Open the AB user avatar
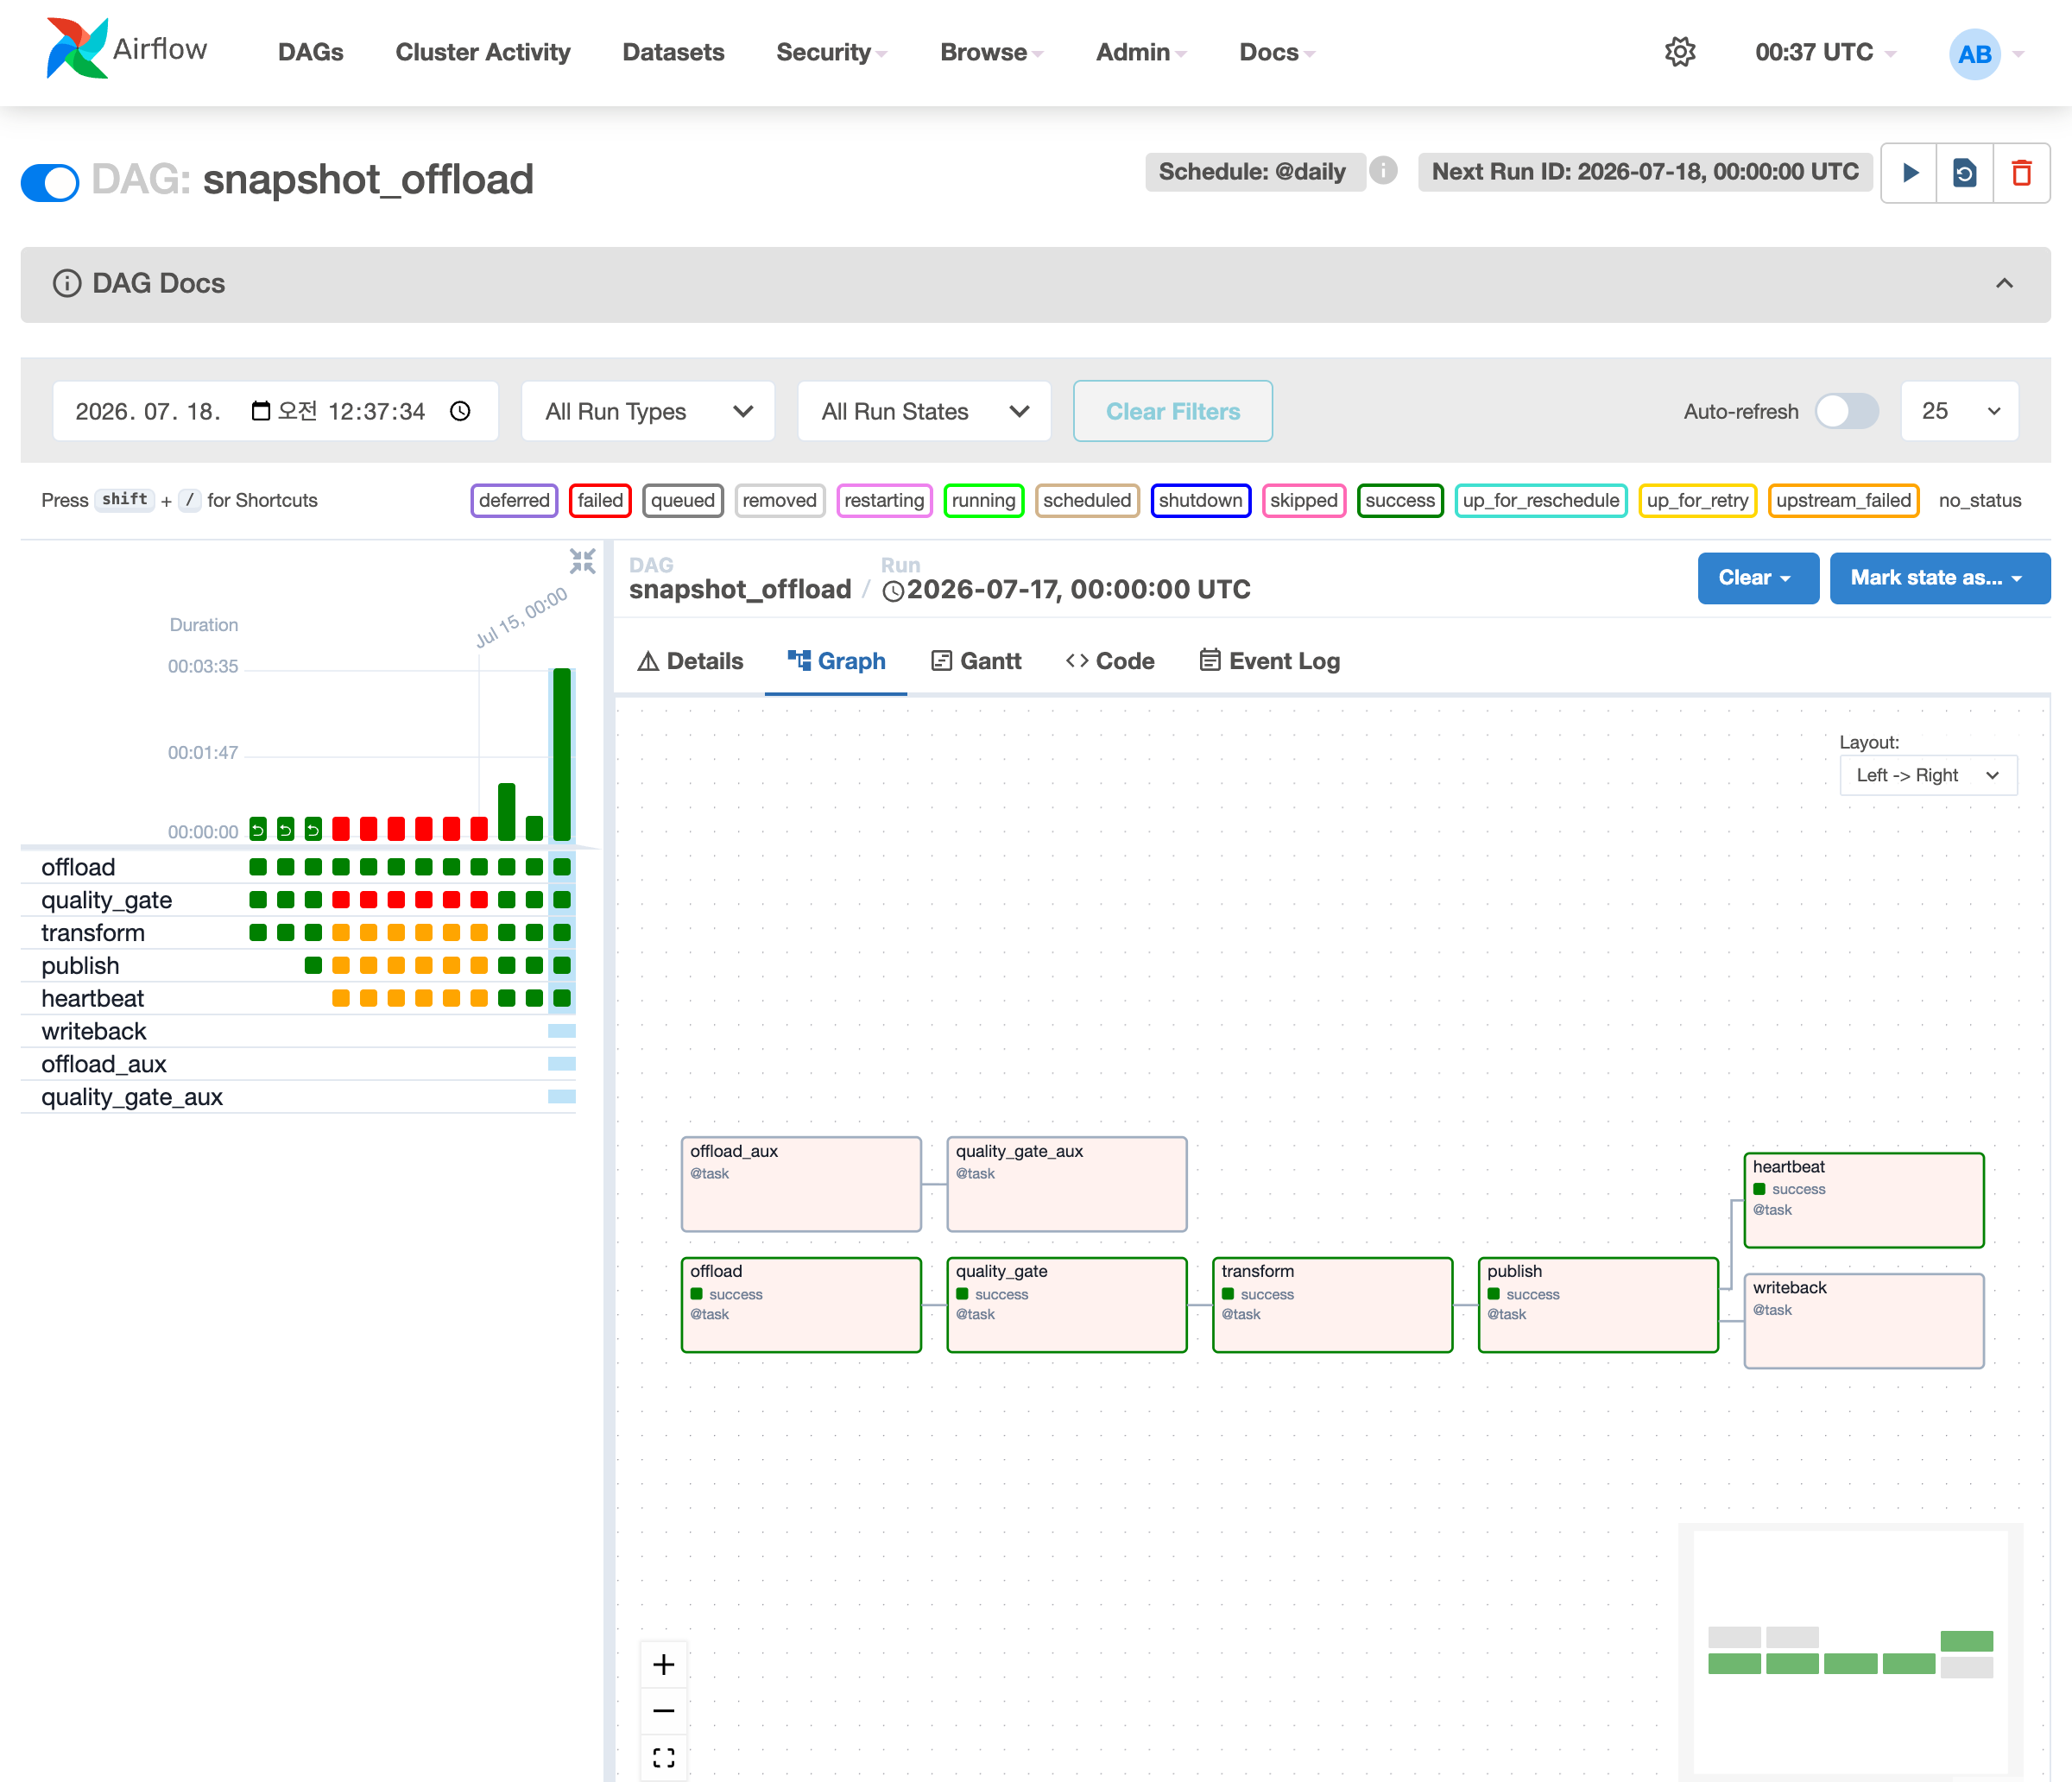 click(x=1974, y=54)
